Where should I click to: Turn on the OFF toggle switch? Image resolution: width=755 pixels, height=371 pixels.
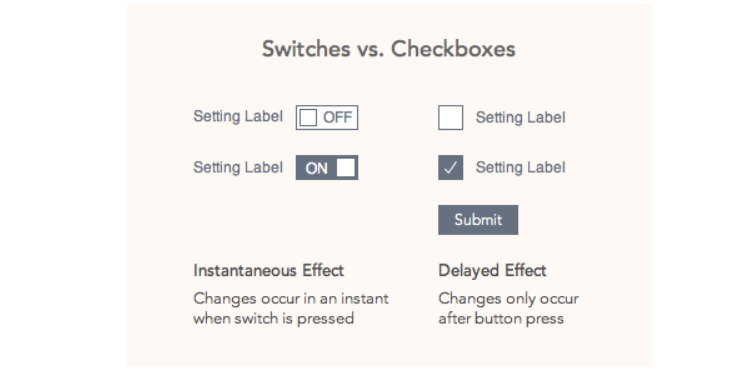point(327,117)
